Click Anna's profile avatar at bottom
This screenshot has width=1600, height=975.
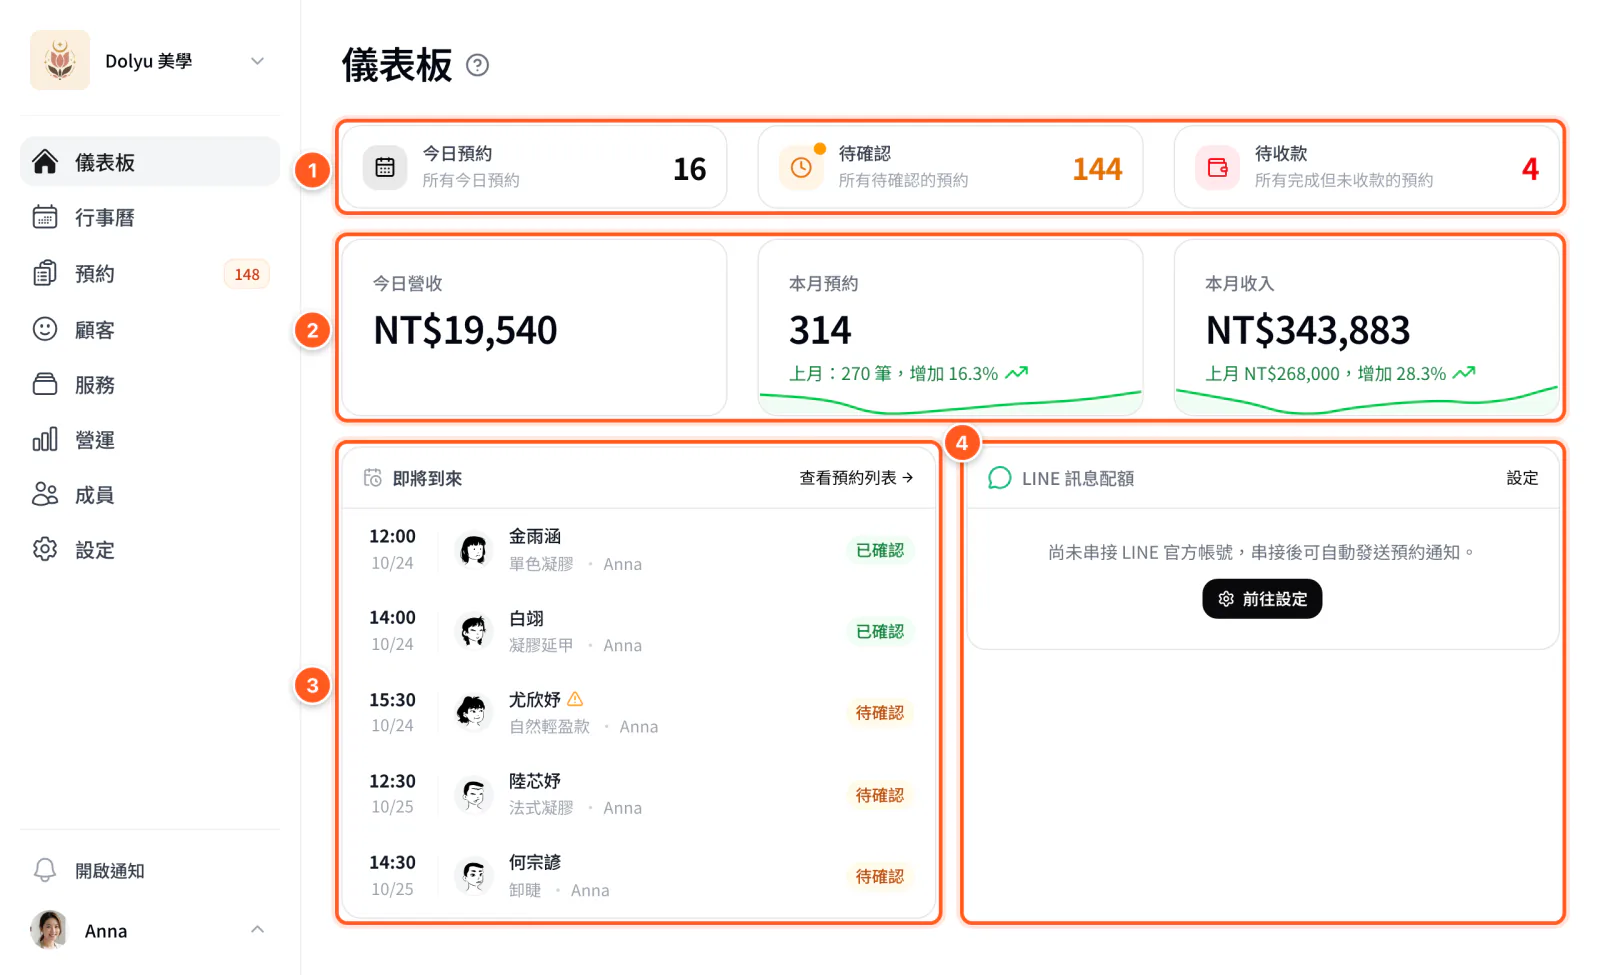[x=49, y=930]
